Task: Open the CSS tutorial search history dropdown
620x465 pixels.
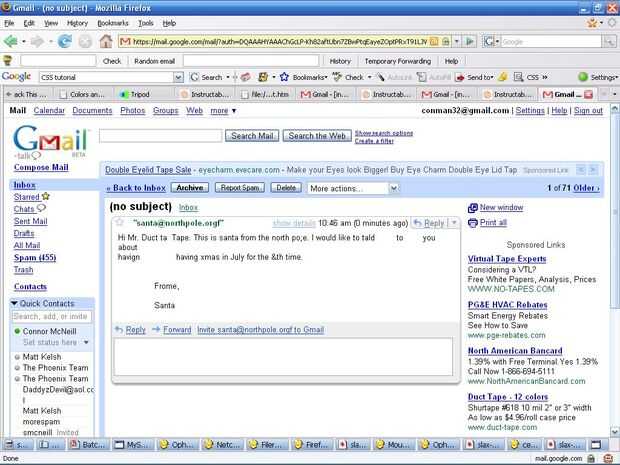Action: pyautogui.click(x=179, y=77)
